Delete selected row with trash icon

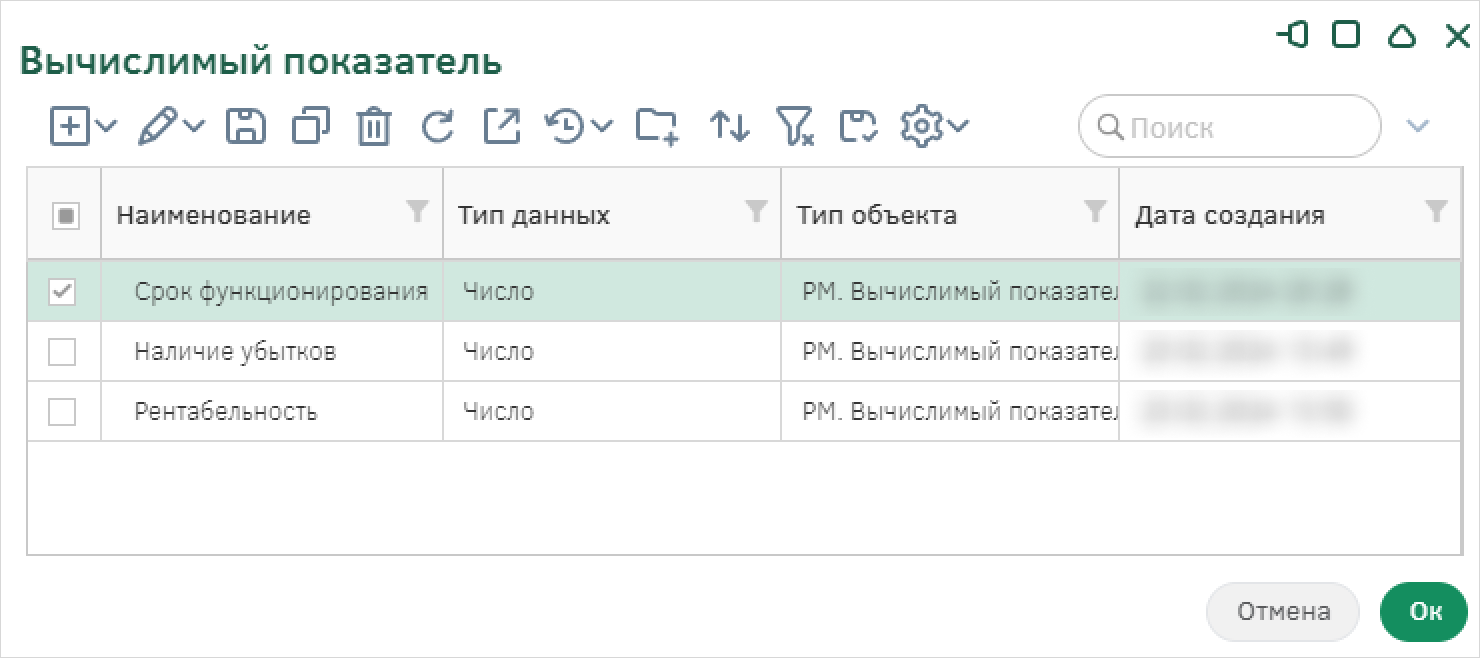pos(373,127)
